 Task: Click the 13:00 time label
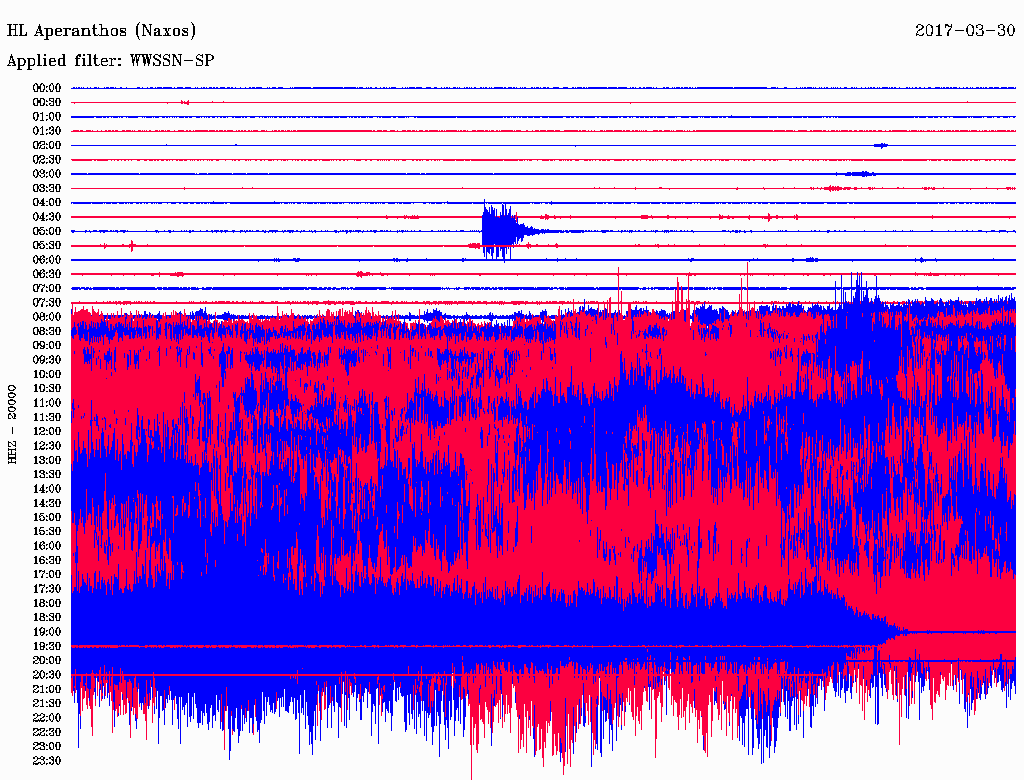tap(47, 460)
